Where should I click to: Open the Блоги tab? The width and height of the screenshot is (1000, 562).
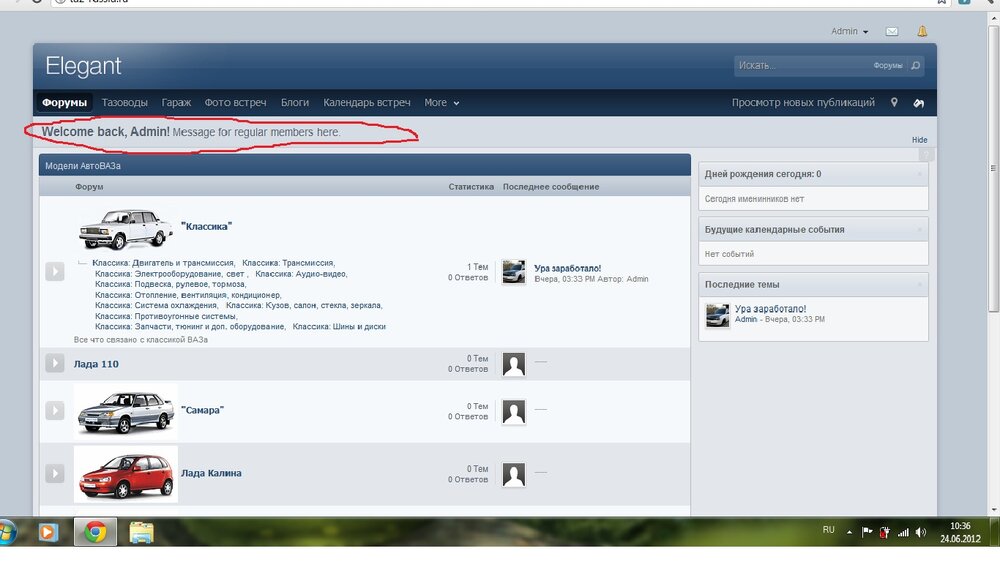295,103
